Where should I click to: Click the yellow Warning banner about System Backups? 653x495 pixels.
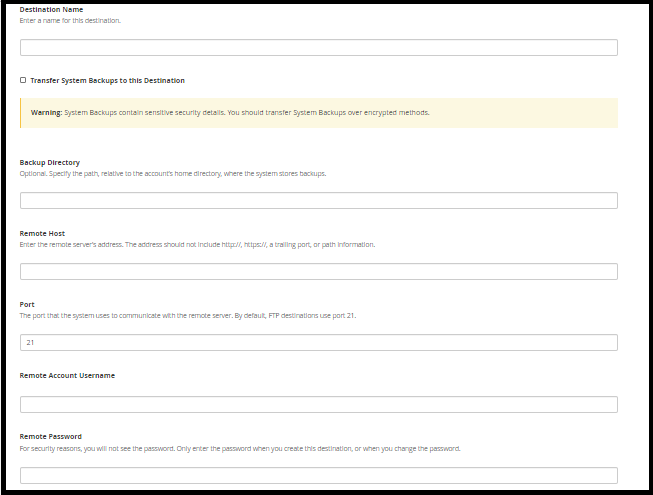(319, 113)
